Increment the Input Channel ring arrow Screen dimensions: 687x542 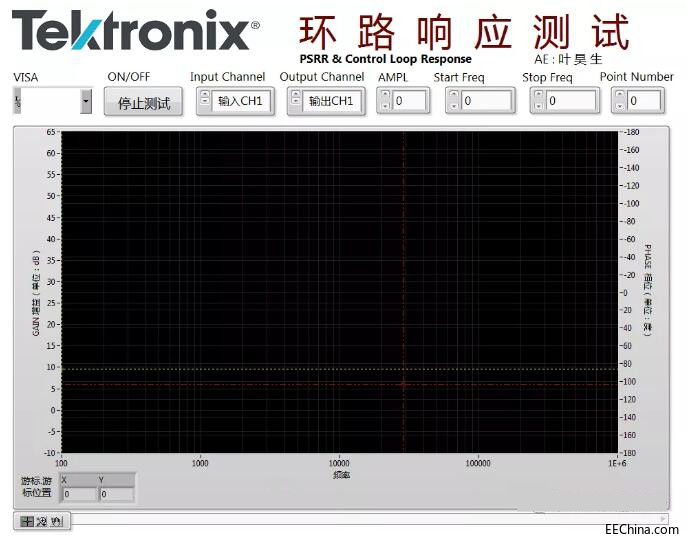[x=205, y=95]
